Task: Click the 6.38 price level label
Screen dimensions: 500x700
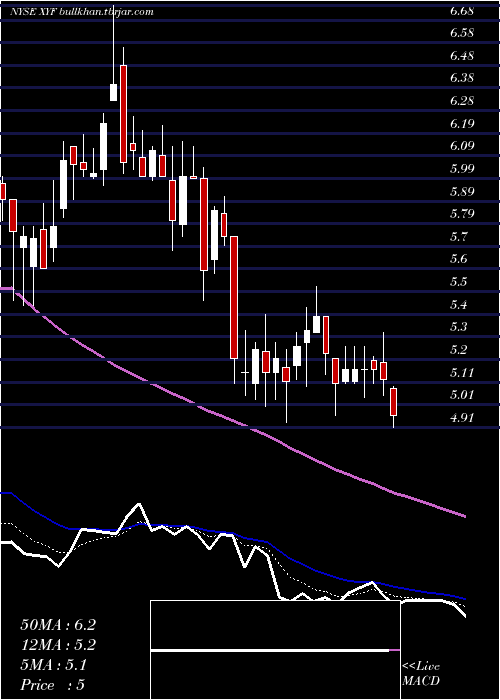Action: [x=462, y=79]
